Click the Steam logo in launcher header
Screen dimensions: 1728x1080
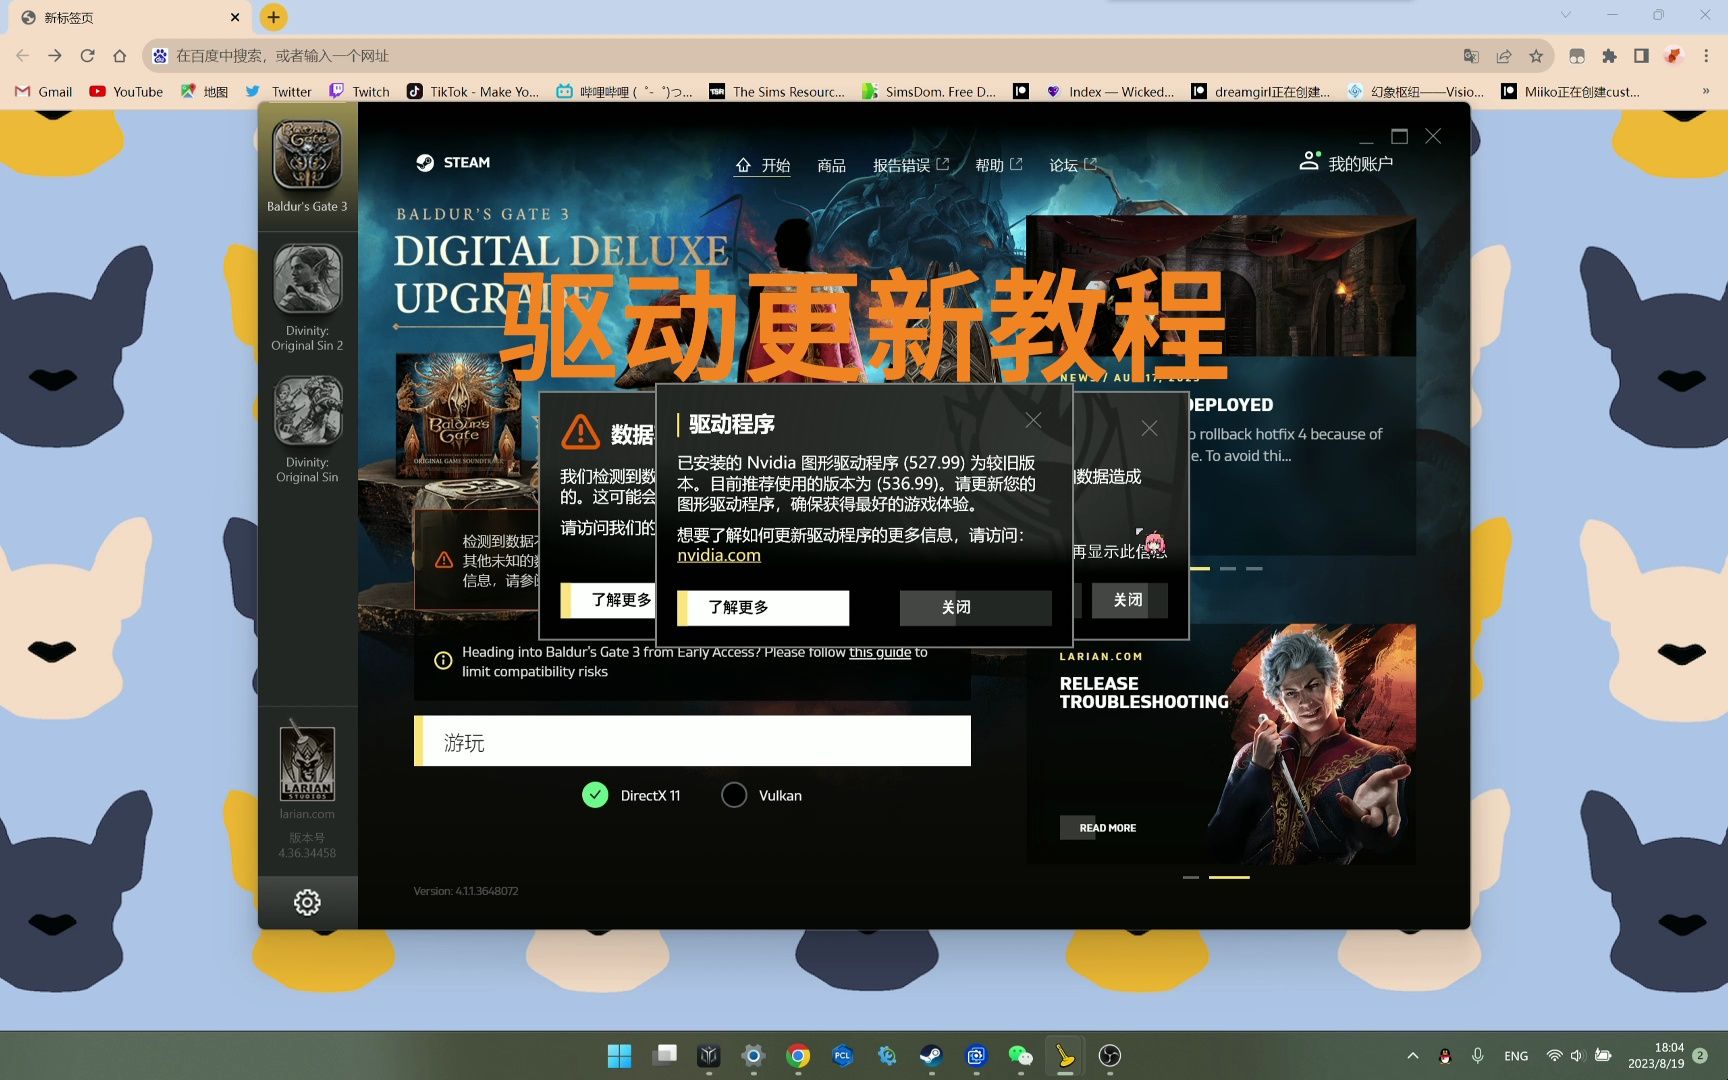click(453, 163)
